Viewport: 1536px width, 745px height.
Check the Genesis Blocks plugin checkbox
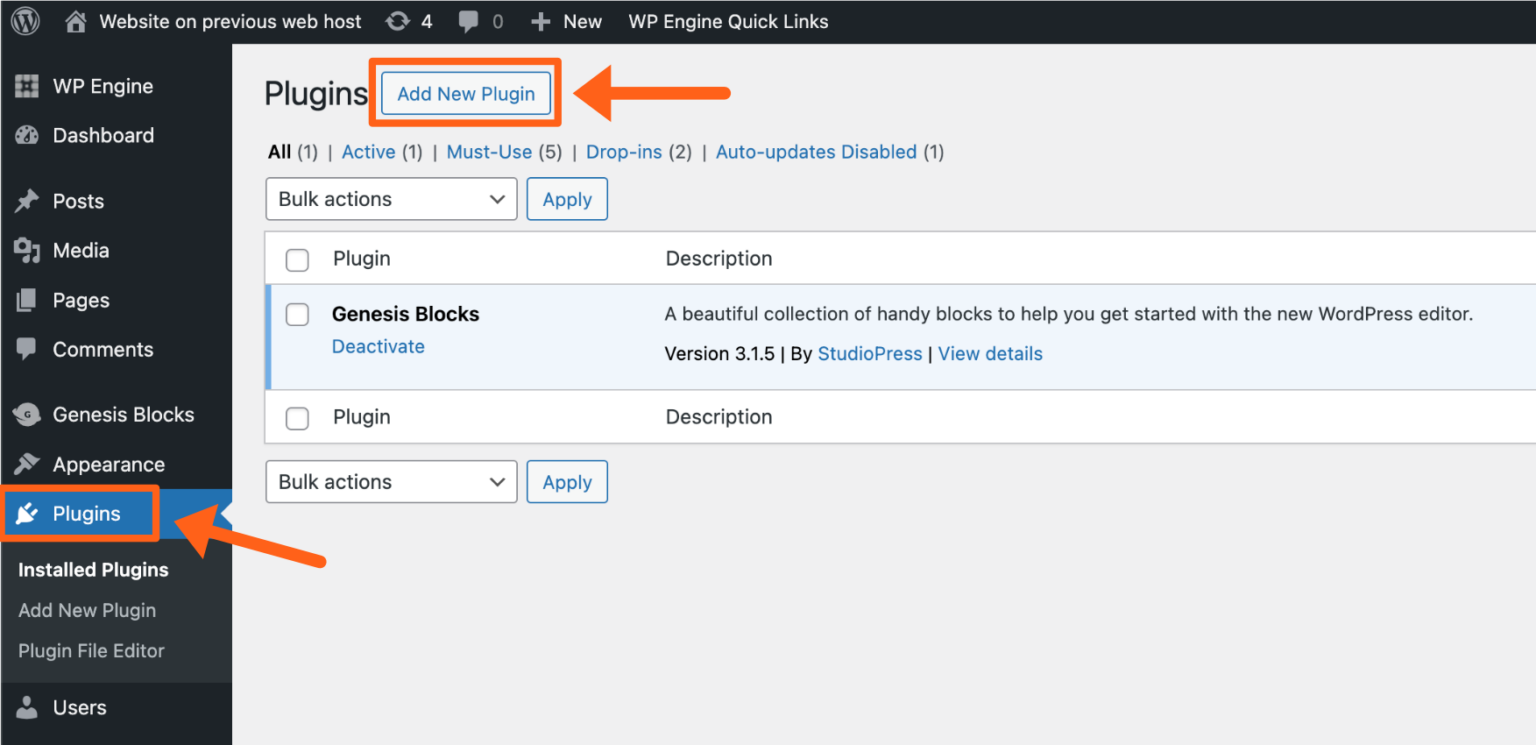297,314
